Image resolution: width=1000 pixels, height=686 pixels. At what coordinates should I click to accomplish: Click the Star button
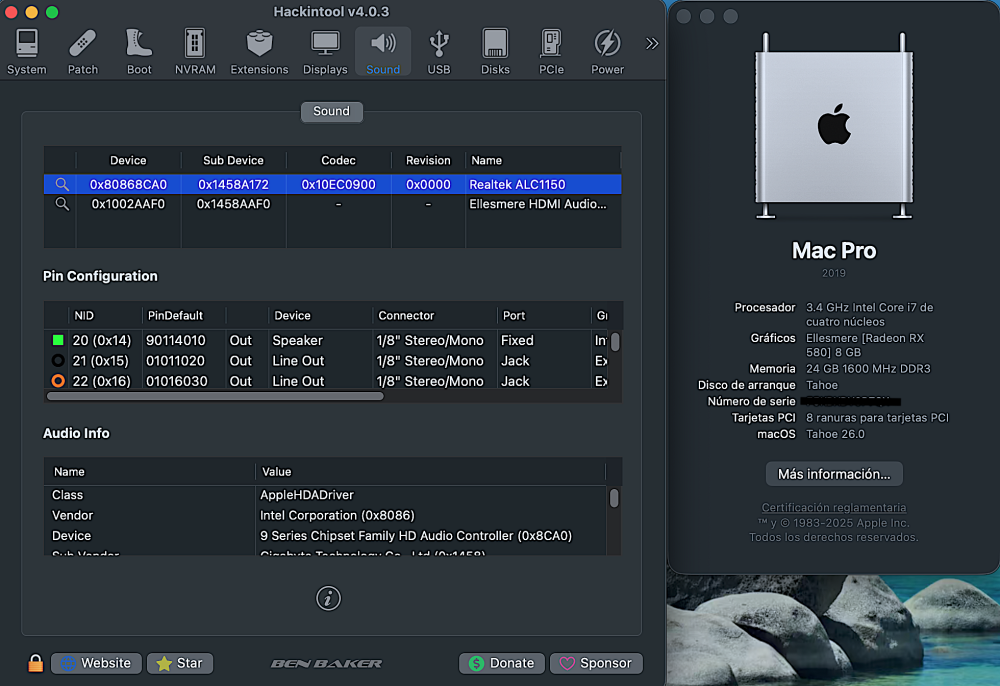180,663
